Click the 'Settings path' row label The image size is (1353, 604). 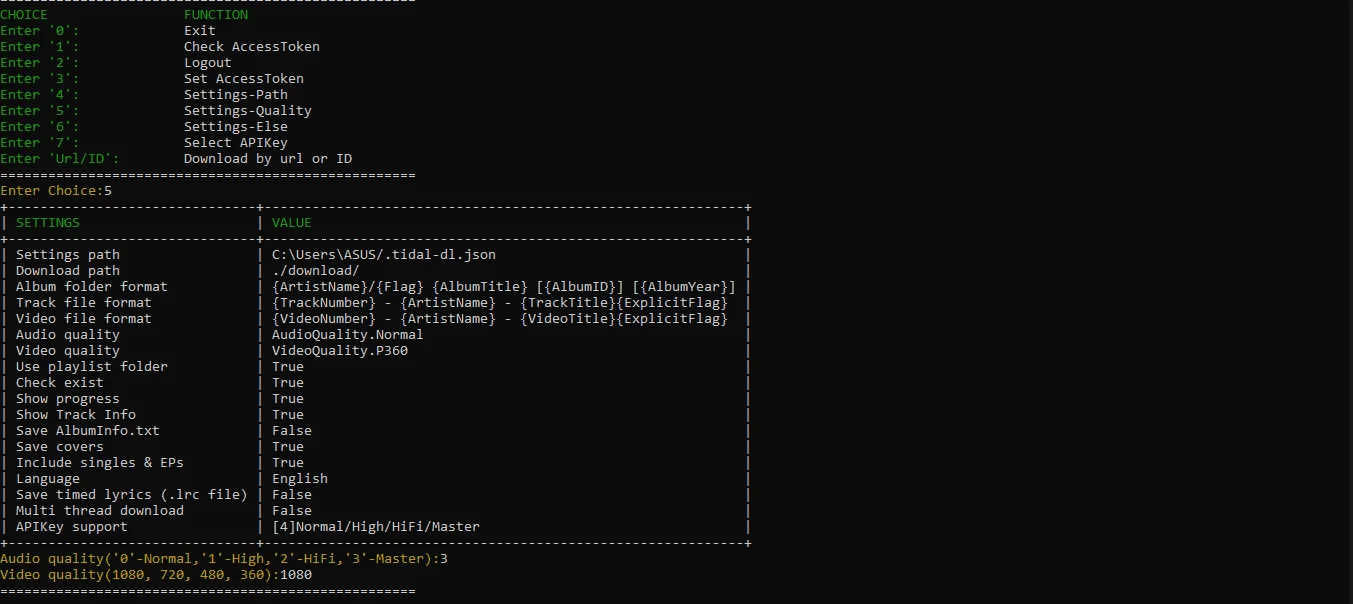[x=68, y=255]
